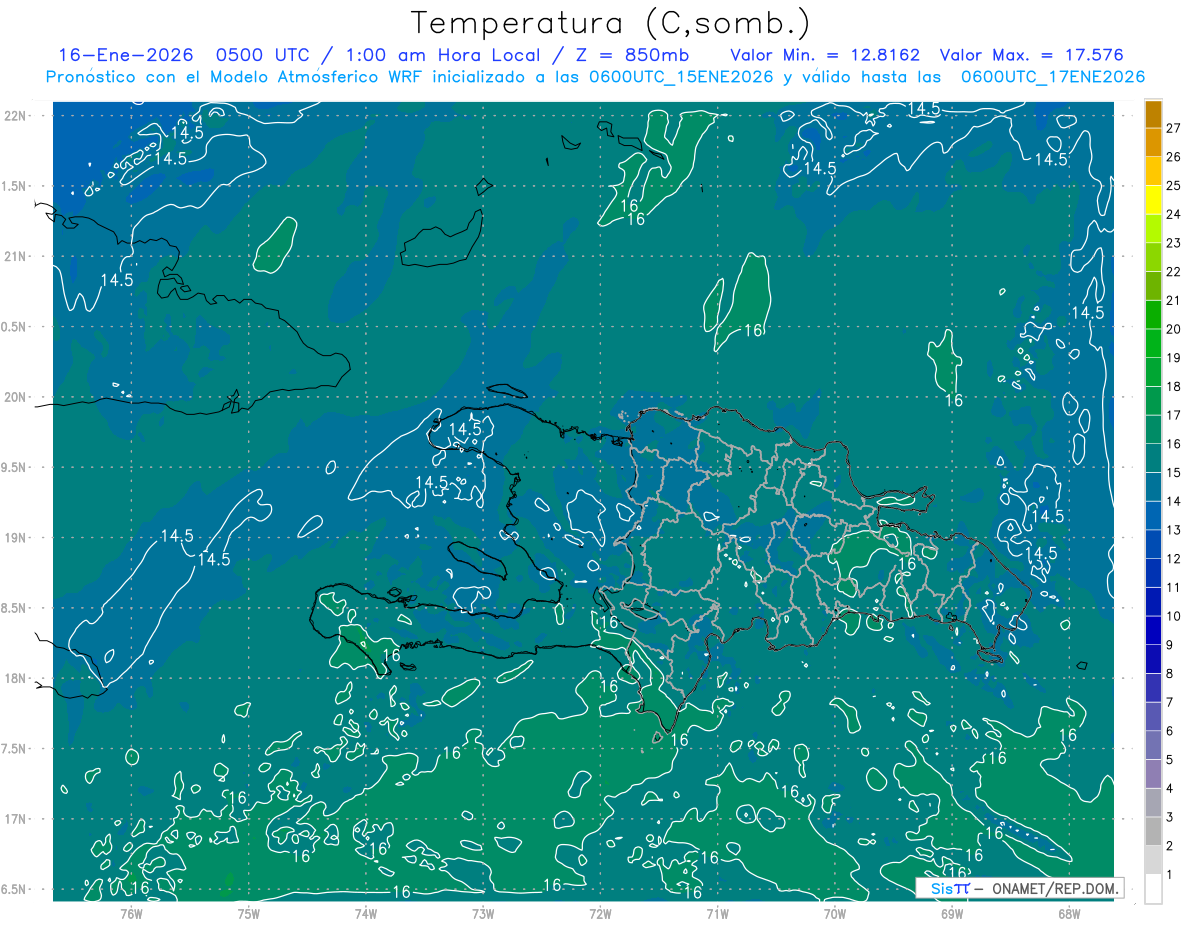
Task: Click legend value '26' on color bar
Action: (x=1173, y=157)
